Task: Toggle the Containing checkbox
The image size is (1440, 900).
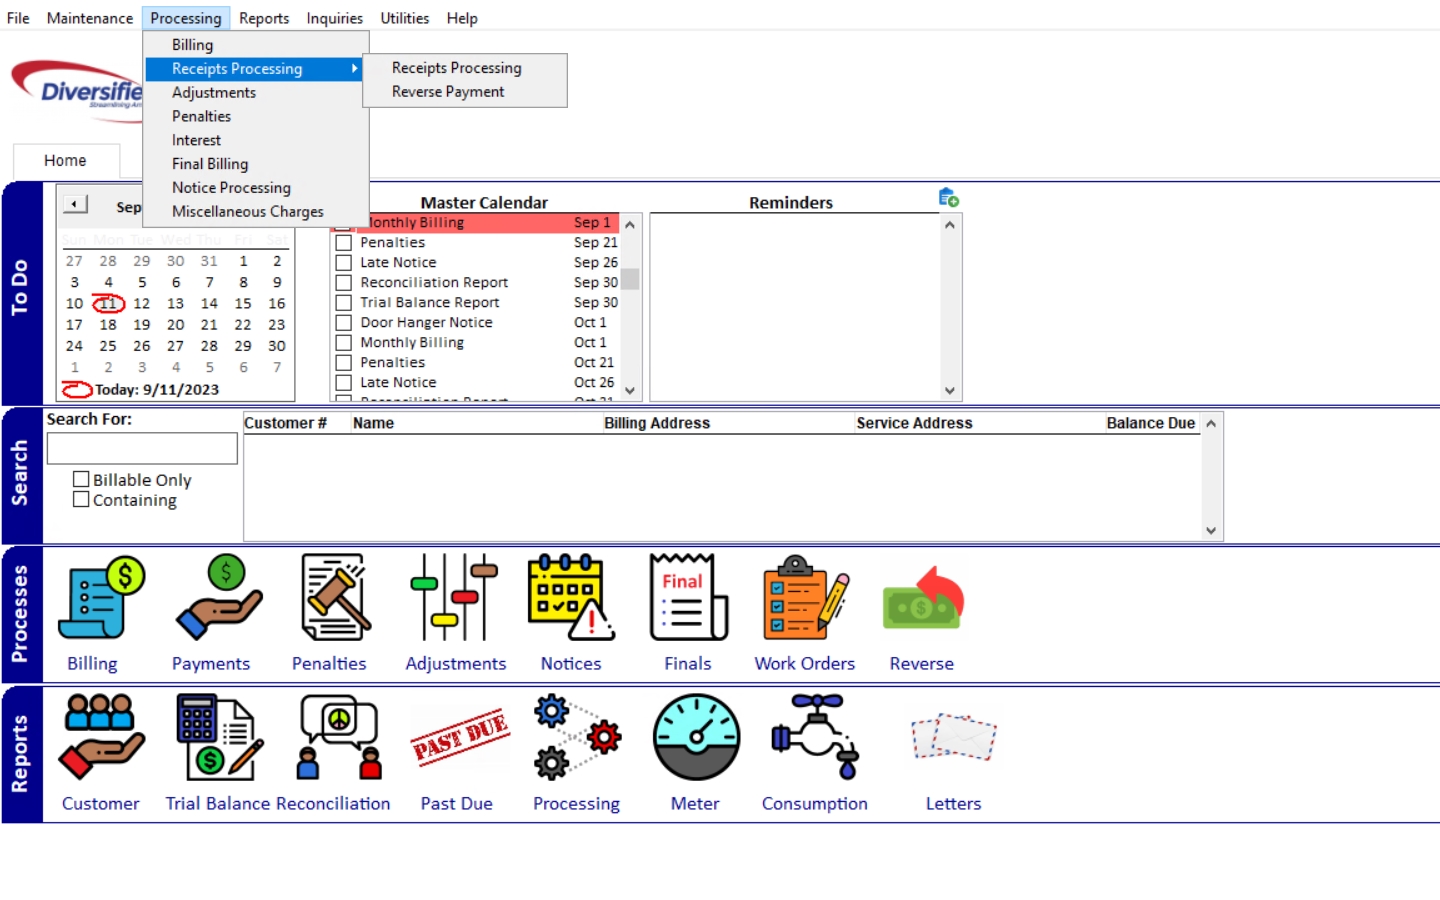Action: (82, 500)
